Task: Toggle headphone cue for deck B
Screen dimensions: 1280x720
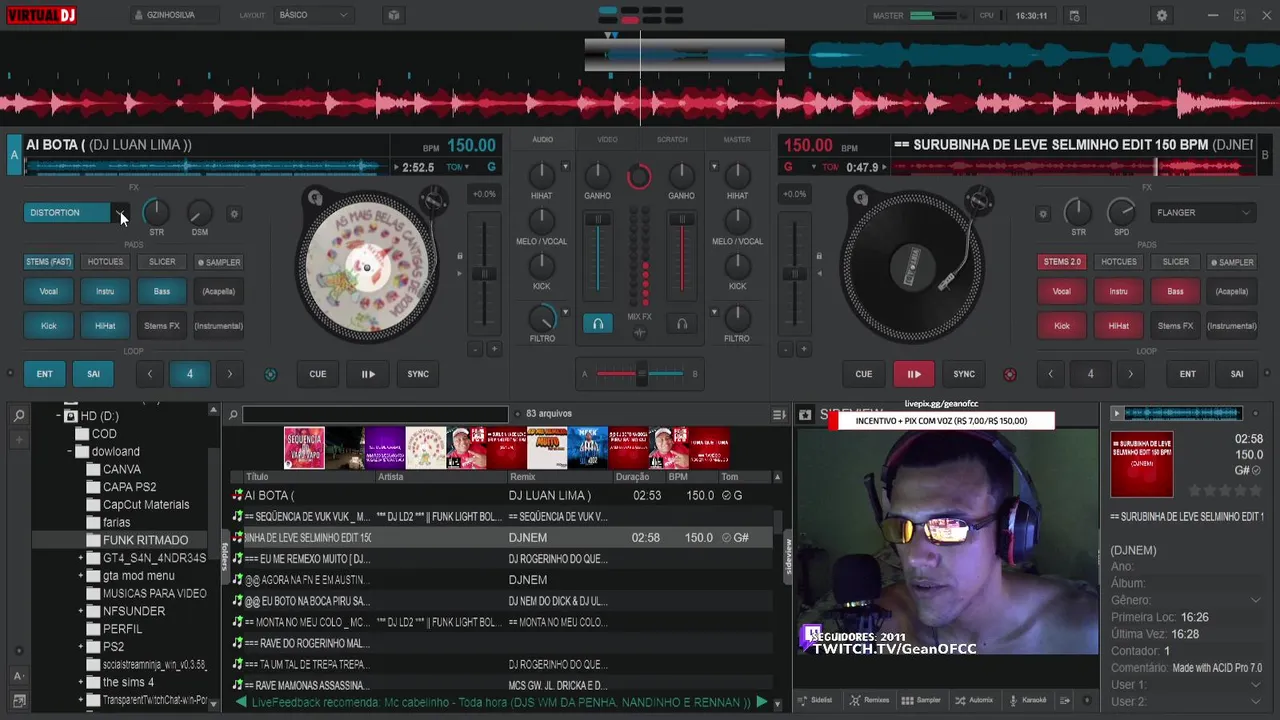Action: pos(682,324)
